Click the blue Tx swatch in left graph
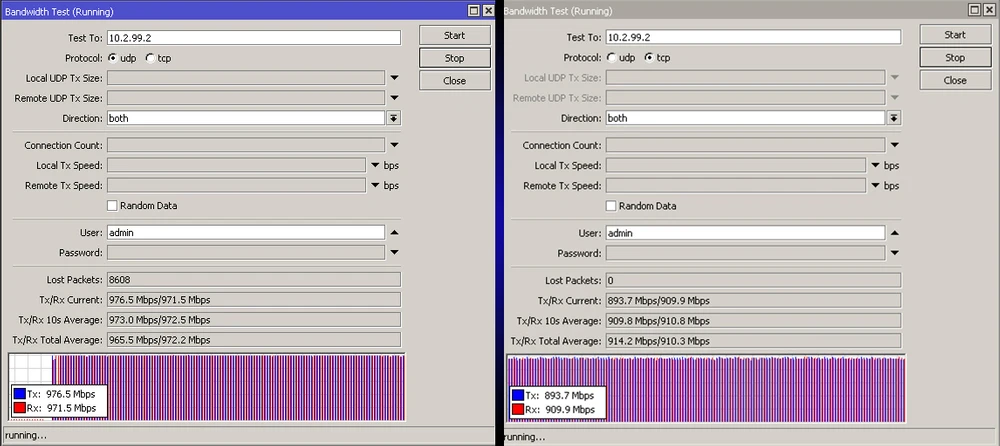 point(19,395)
